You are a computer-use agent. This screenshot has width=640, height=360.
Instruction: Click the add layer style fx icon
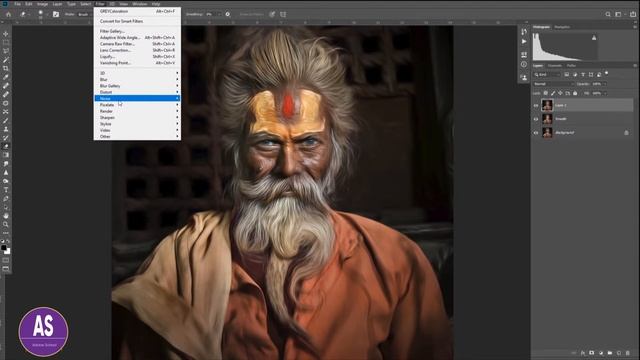[x=583, y=353]
